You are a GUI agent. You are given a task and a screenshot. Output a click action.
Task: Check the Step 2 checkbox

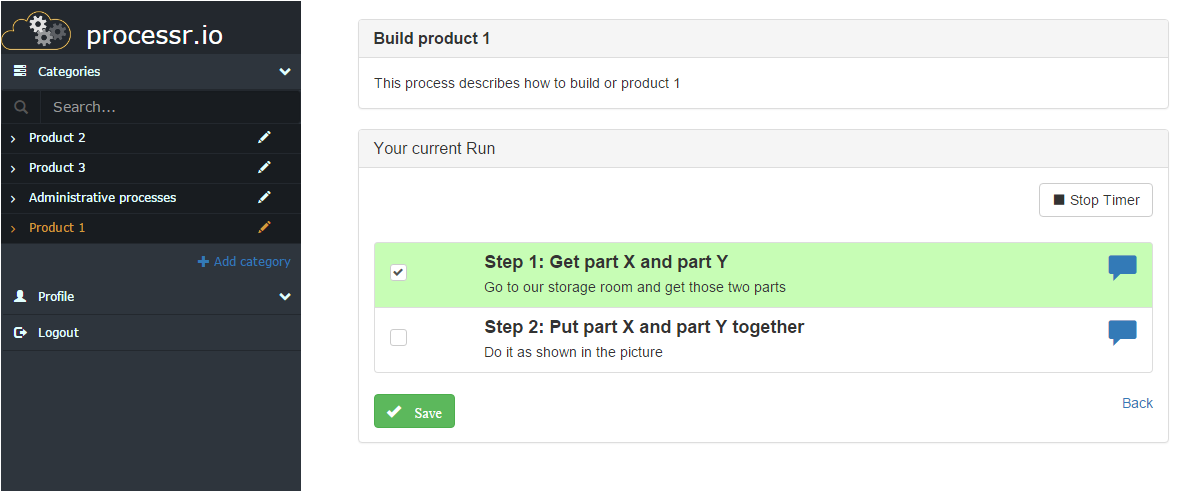[x=398, y=337]
